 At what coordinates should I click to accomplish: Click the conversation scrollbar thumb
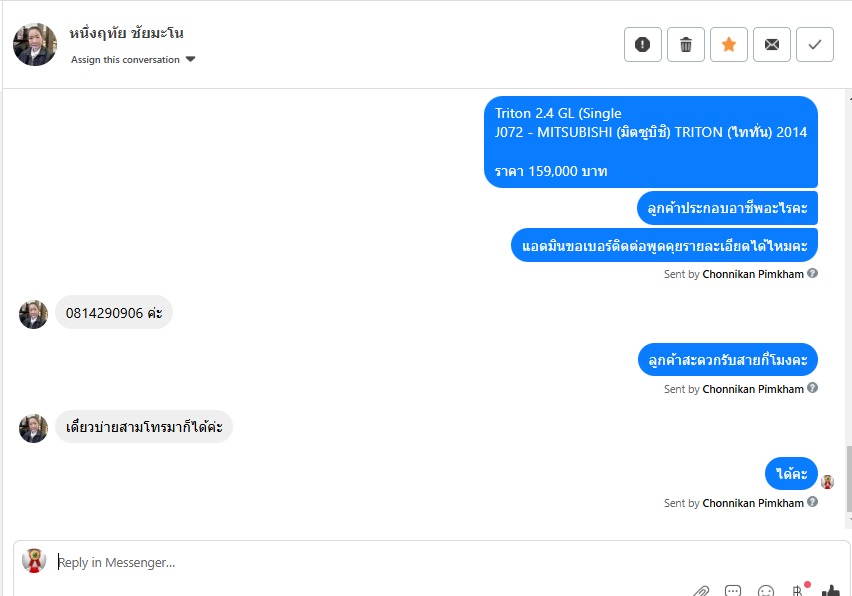(848, 482)
